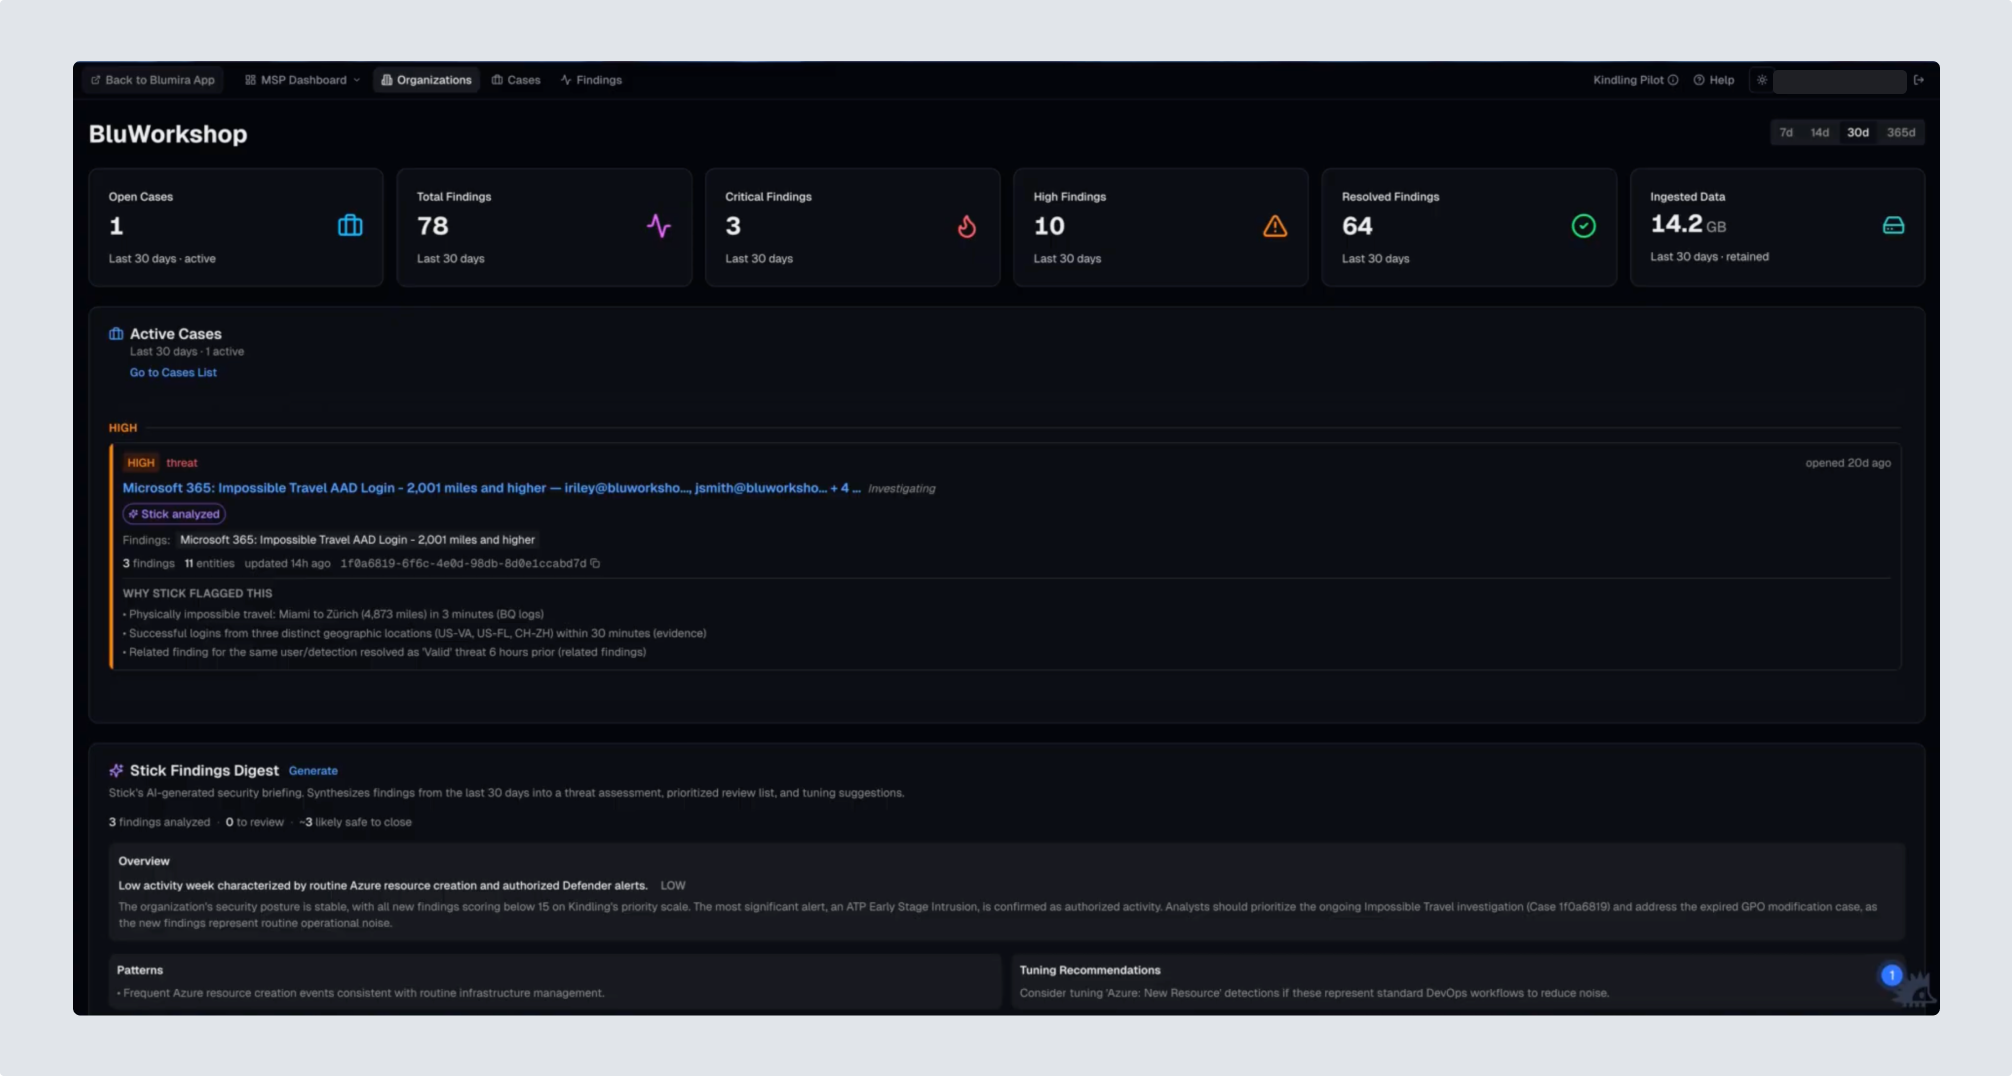
Task: Click the 11 entities count text
Action: tap(209, 564)
